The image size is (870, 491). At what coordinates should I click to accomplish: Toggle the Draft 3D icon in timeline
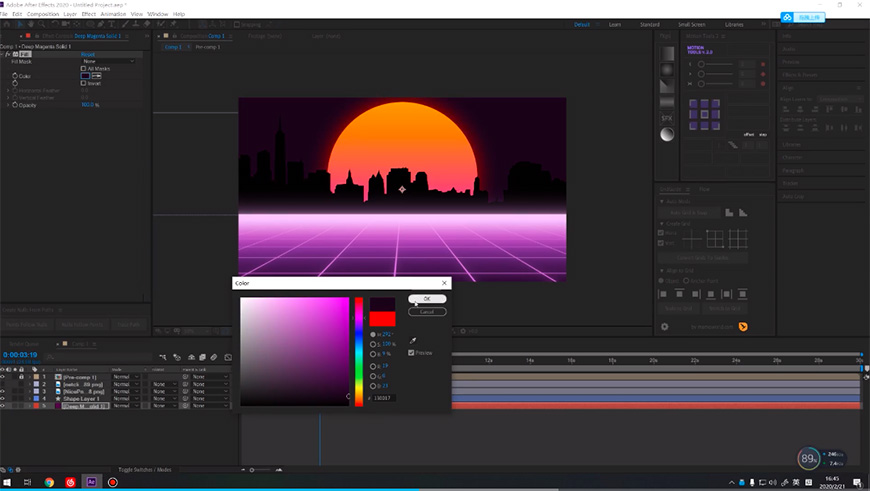point(177,357)
